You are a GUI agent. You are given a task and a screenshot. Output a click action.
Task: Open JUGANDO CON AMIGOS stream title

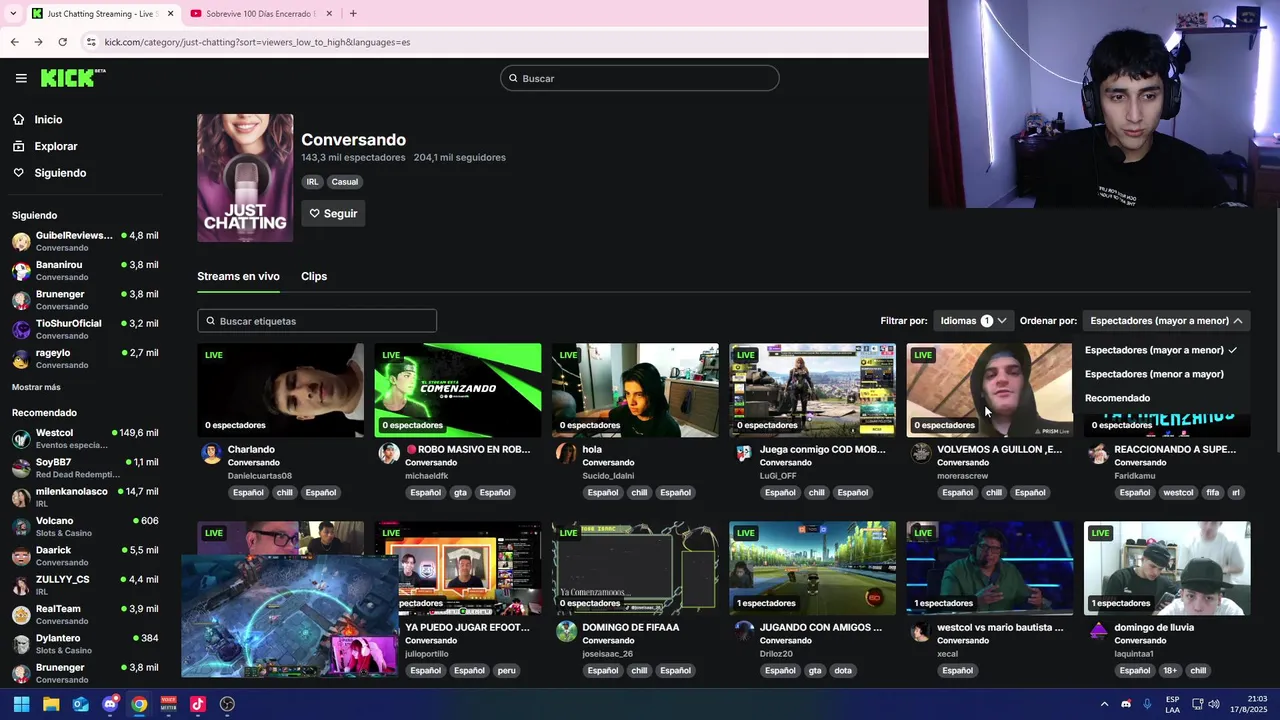pos(821,627)
